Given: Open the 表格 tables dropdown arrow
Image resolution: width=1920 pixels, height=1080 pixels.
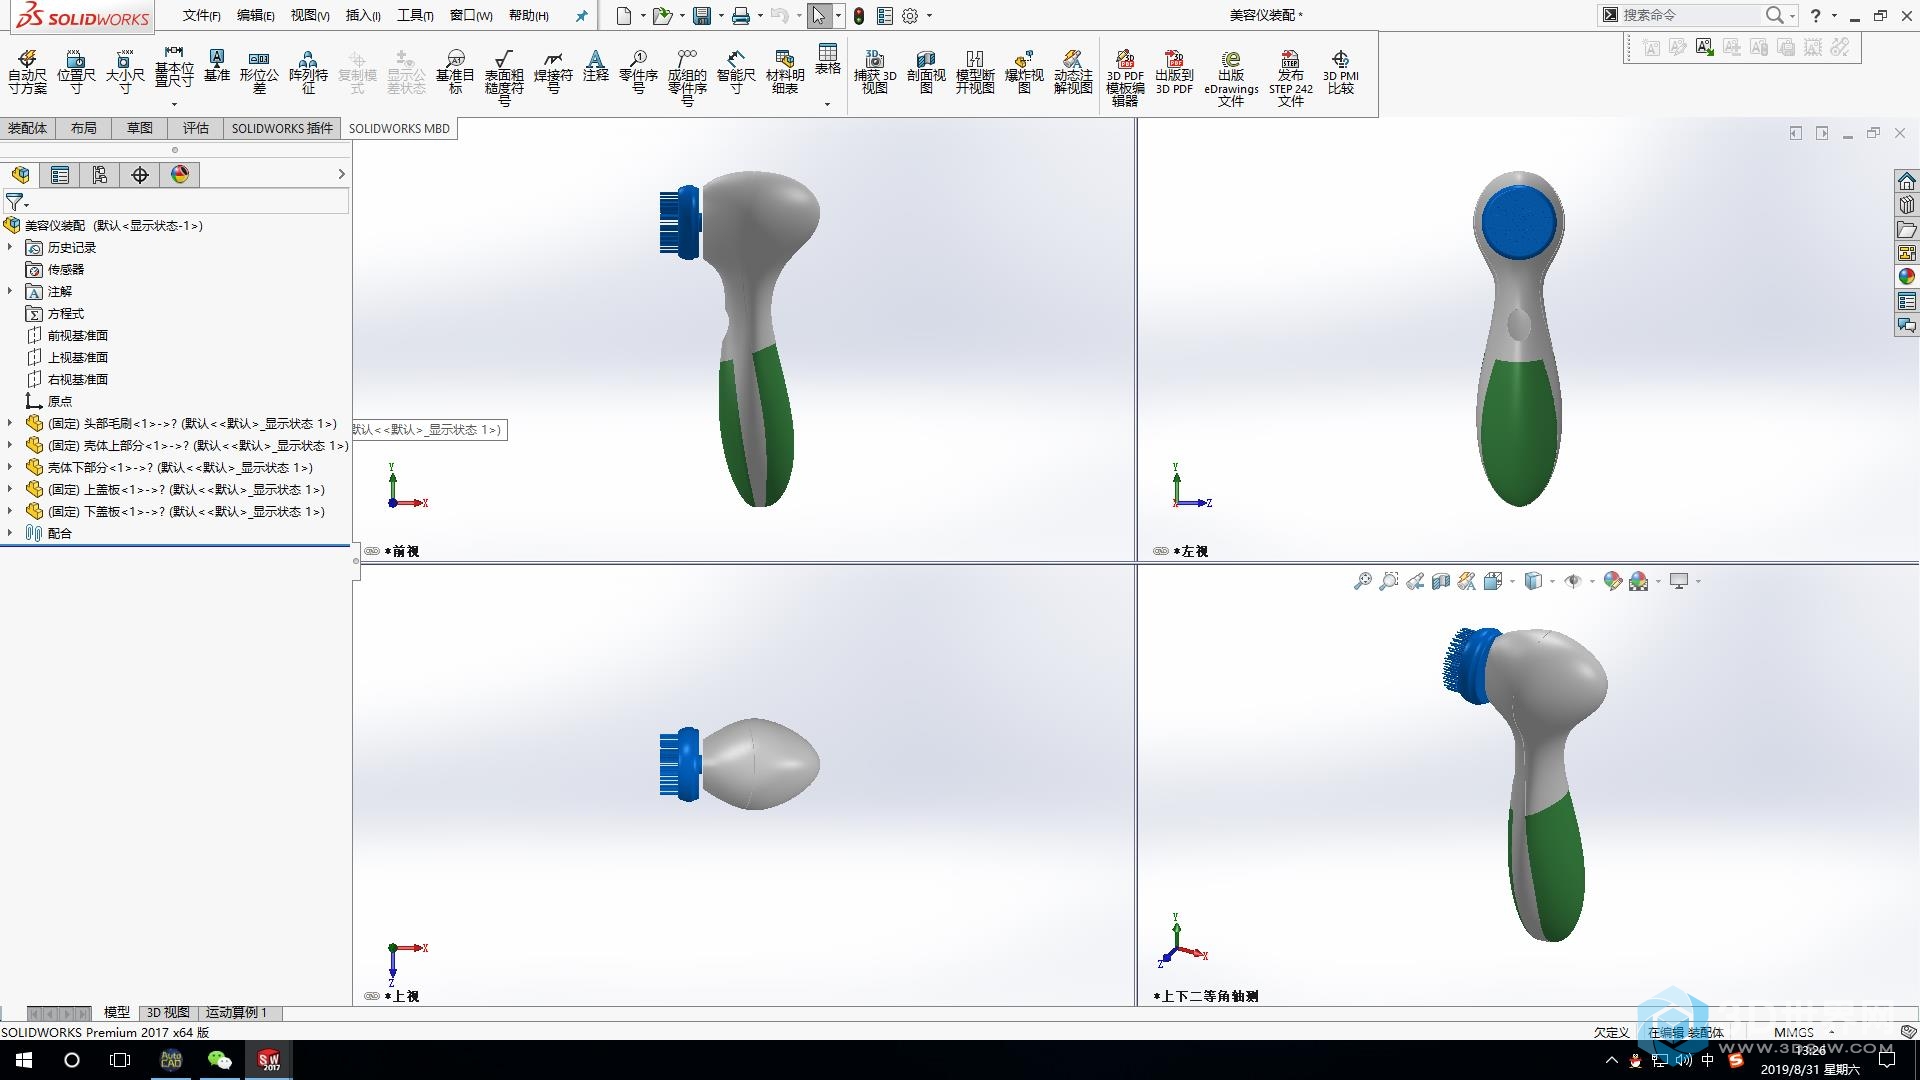Looking at the screenshot, I should coord(827,104).
